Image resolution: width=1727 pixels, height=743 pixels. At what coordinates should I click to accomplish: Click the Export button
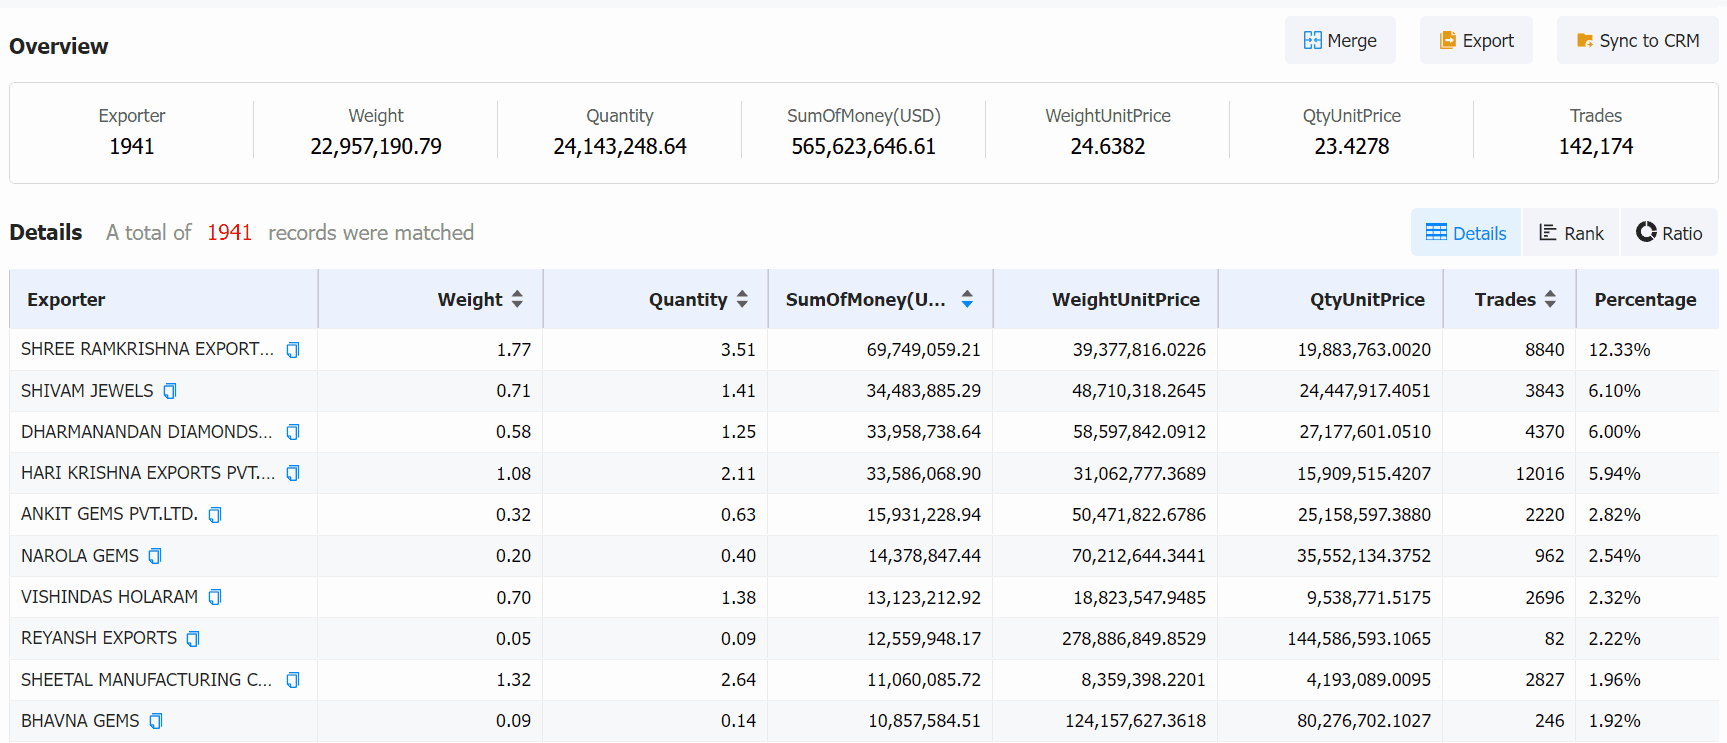click(x=1476, y=41)
